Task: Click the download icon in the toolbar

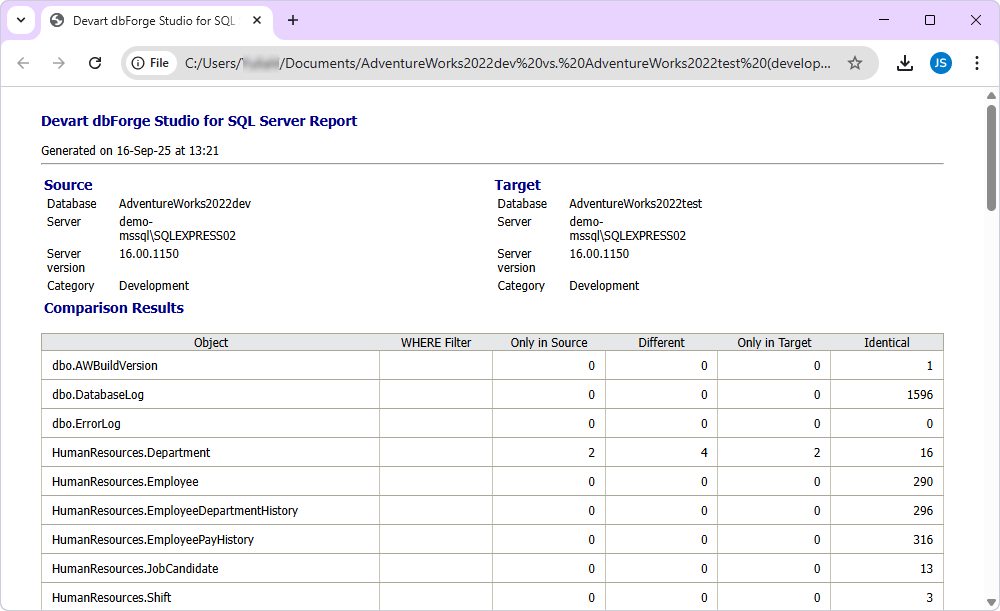Action: 904,62
